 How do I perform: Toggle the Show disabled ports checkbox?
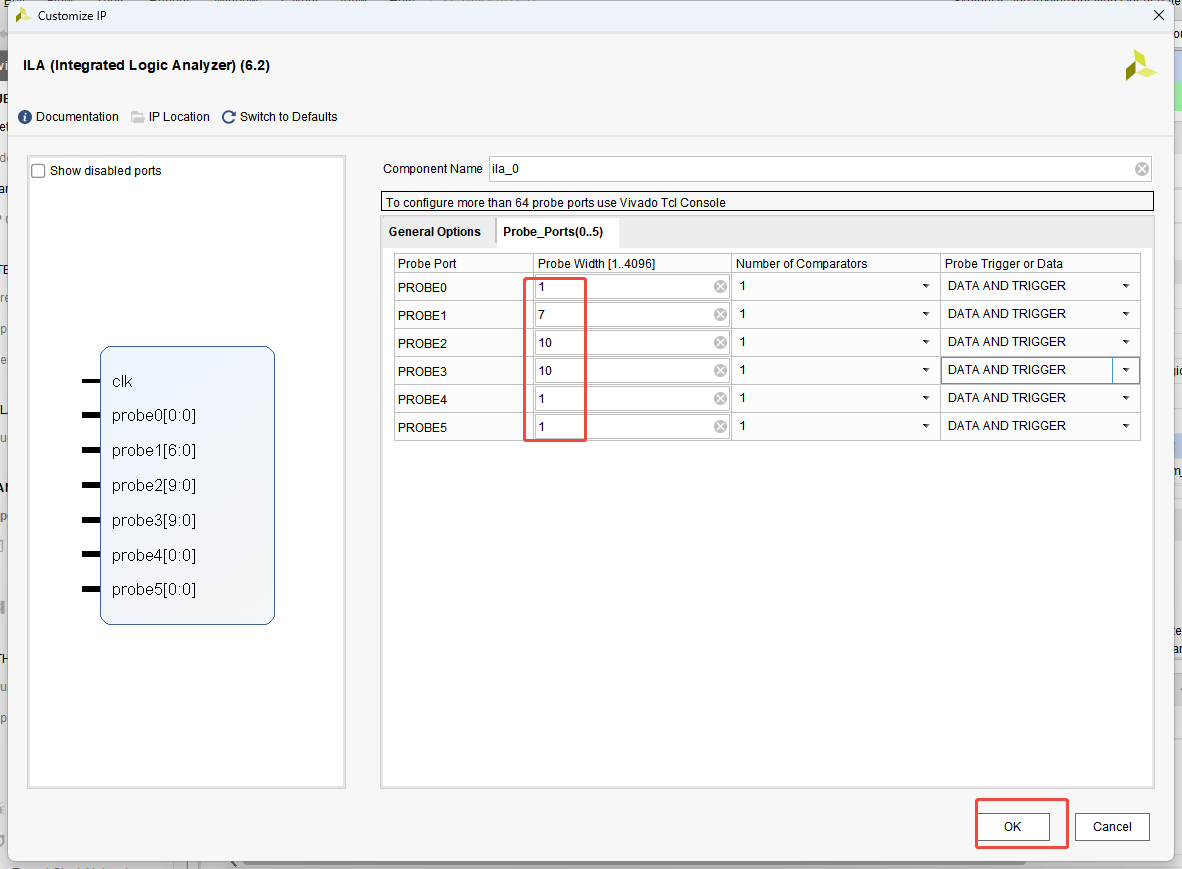coord(38,171)
